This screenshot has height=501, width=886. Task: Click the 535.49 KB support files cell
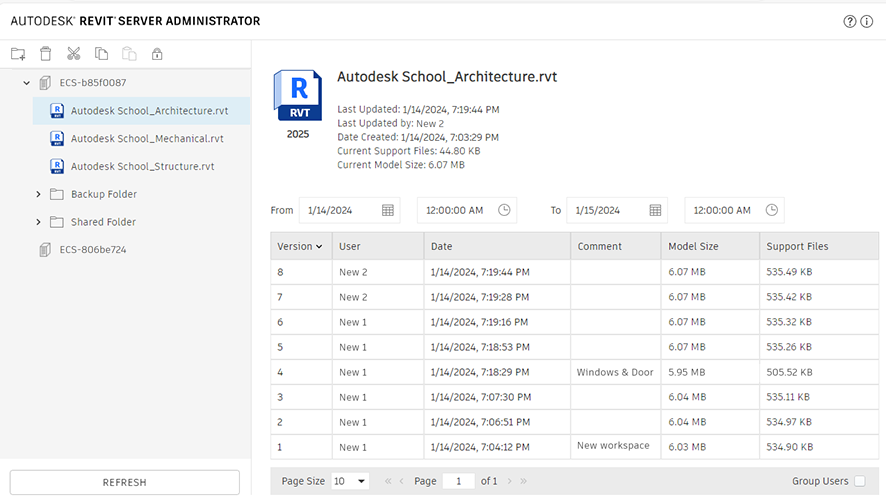819,272
